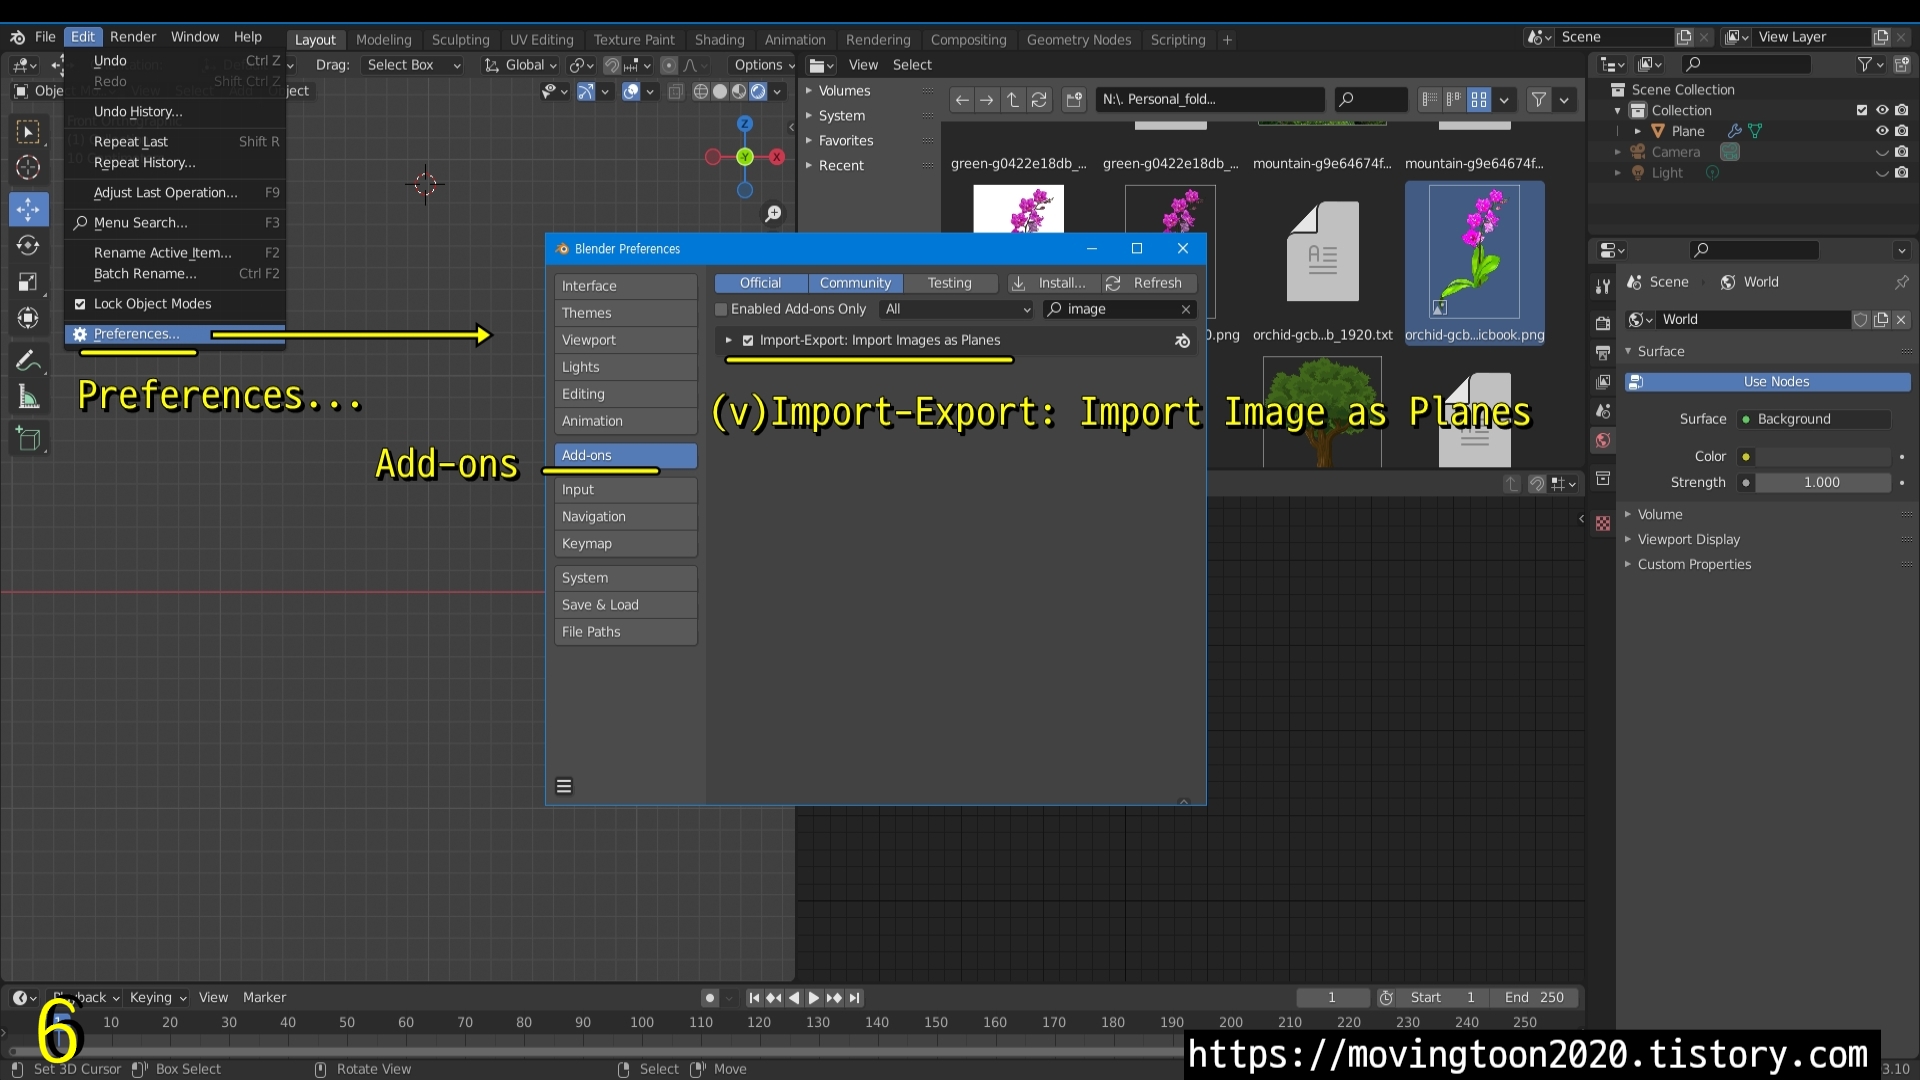Open the Render menu
This screenshot has width=1920, height=1080.
133,37
